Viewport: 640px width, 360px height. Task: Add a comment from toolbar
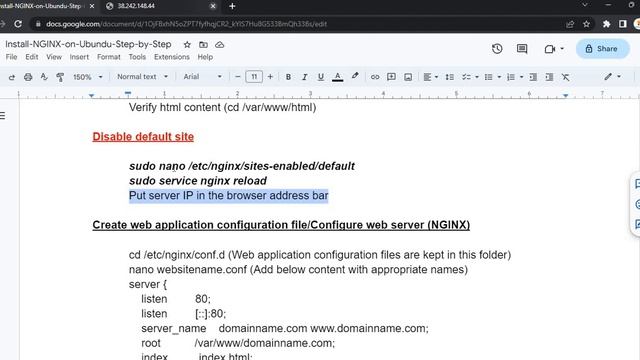tap(391, 77)
